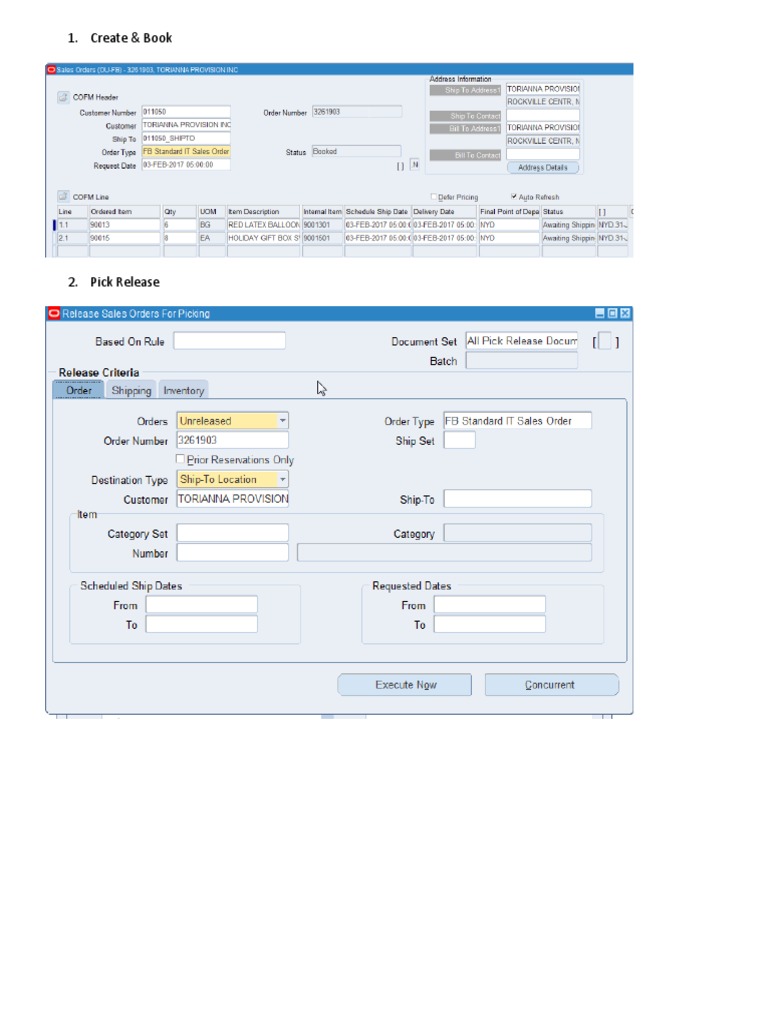Click the Ship To Address1 button
This screenshot has height=1024, width=768.
(465, 90)
